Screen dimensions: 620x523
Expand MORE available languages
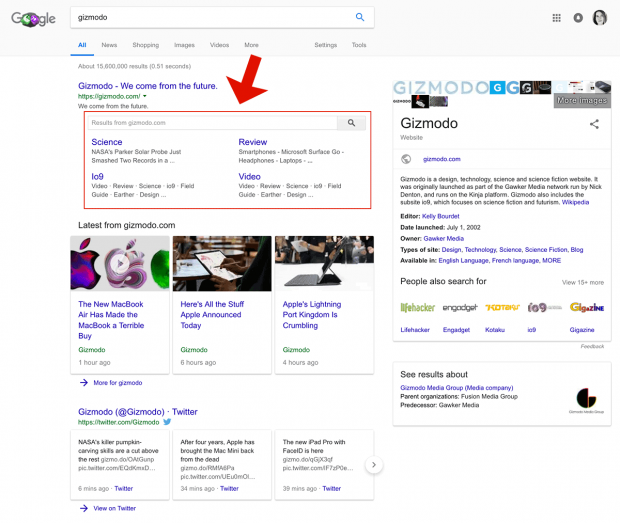[x=552, y=261]
